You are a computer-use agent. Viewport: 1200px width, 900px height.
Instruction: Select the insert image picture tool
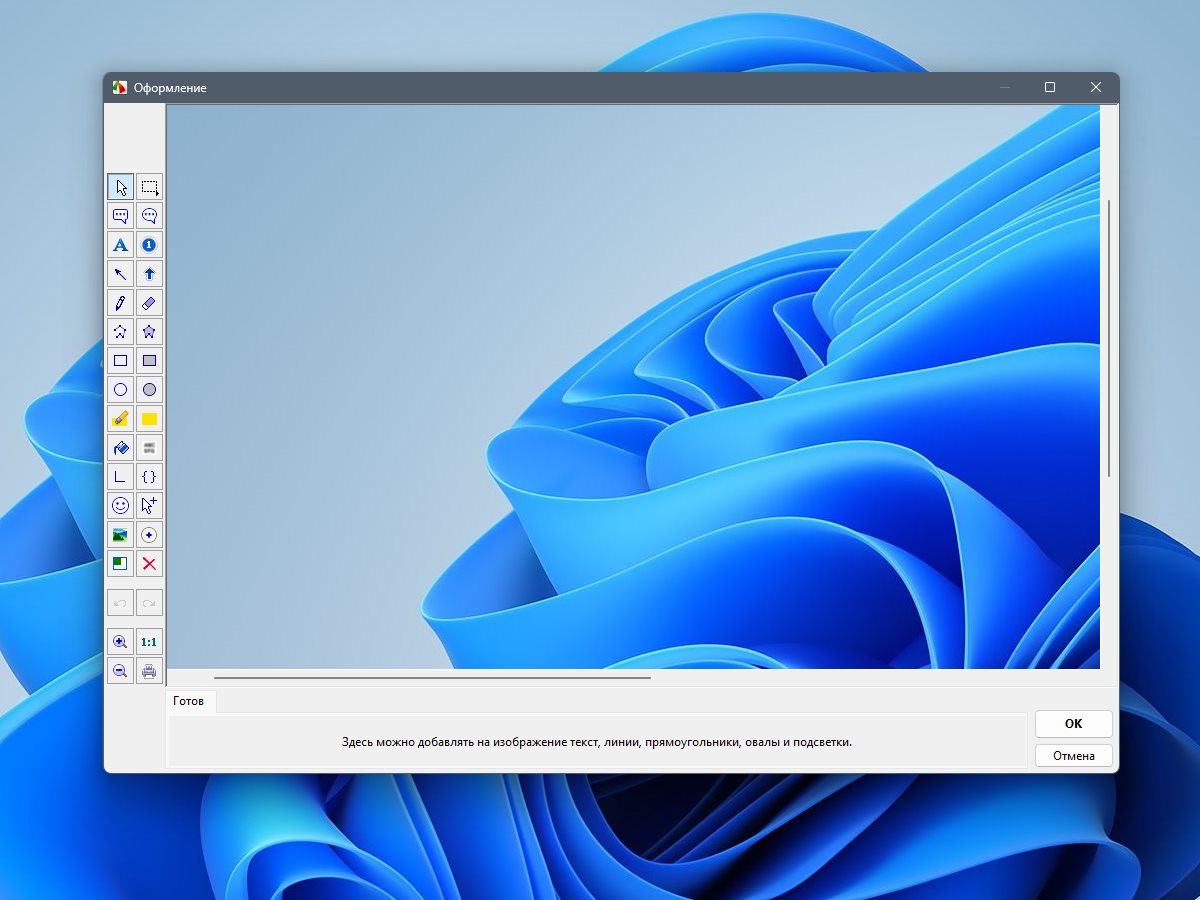coord(120,535)
